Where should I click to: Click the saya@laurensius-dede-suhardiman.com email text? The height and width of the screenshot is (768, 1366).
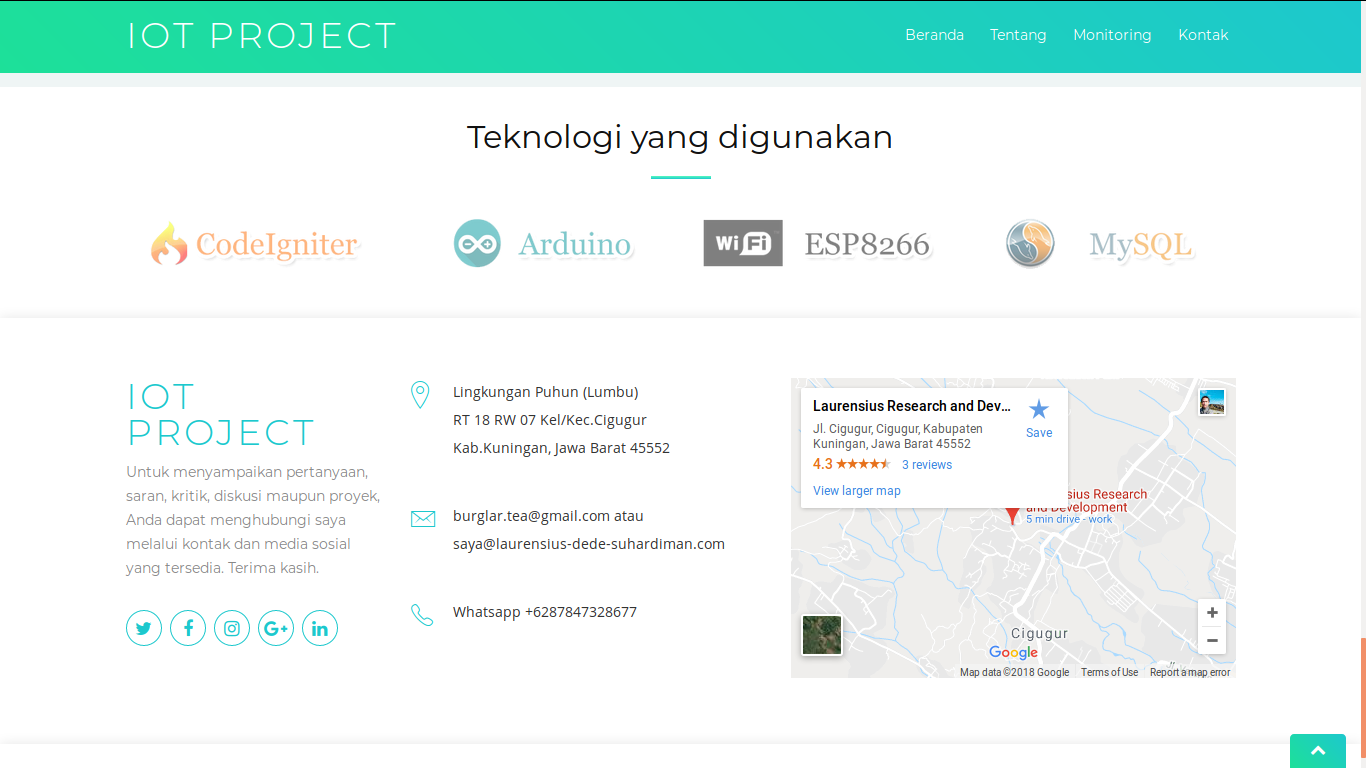[589, 544]
